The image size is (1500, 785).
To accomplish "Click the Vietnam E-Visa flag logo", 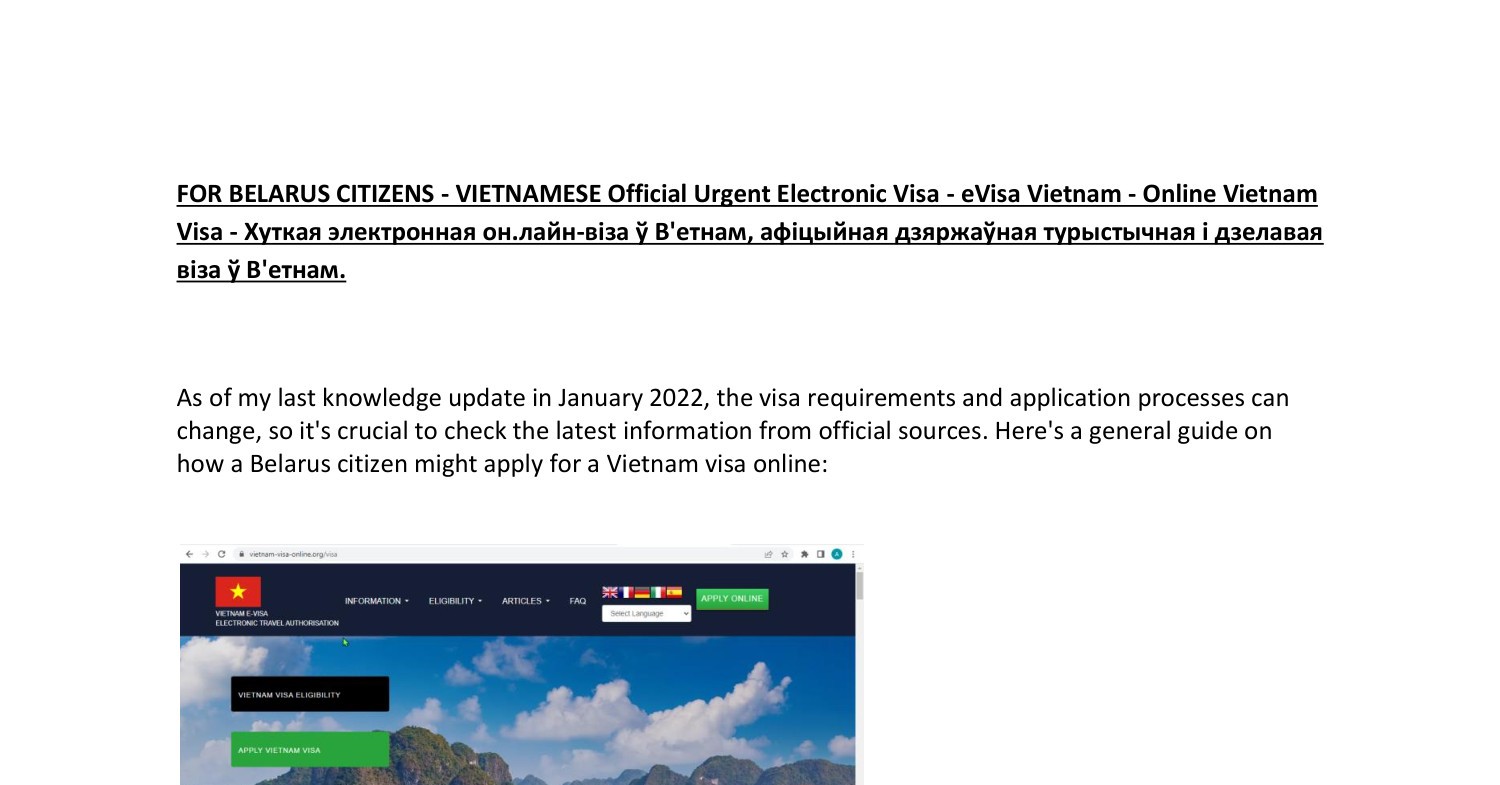I will [238, 591].
